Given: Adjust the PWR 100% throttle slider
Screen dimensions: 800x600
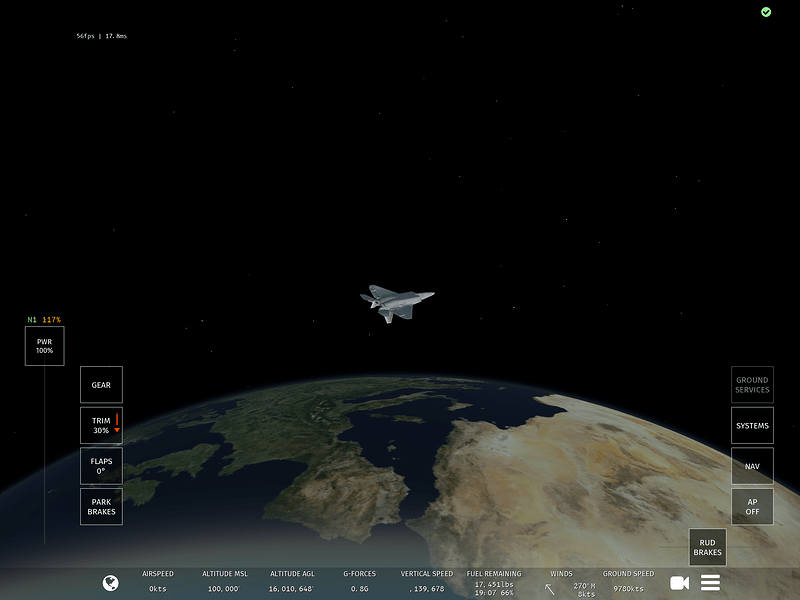Looking at the screenshot, I should point(44,346).
